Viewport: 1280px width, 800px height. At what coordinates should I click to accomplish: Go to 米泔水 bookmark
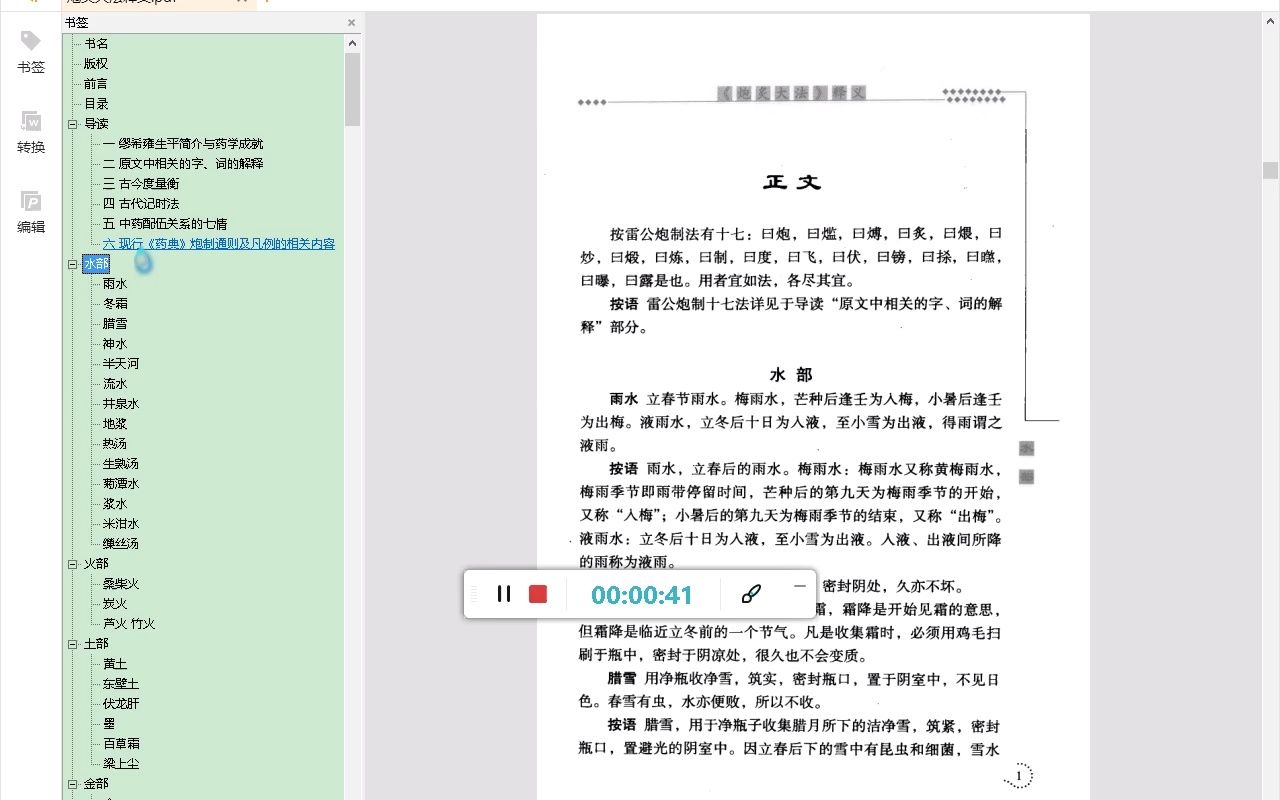(121, 523)
